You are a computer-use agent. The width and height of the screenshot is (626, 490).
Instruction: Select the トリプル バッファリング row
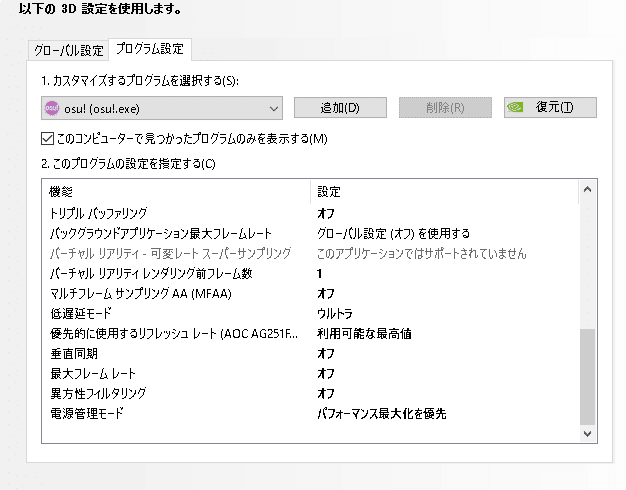pyautogui.click(x=311, y=213)
